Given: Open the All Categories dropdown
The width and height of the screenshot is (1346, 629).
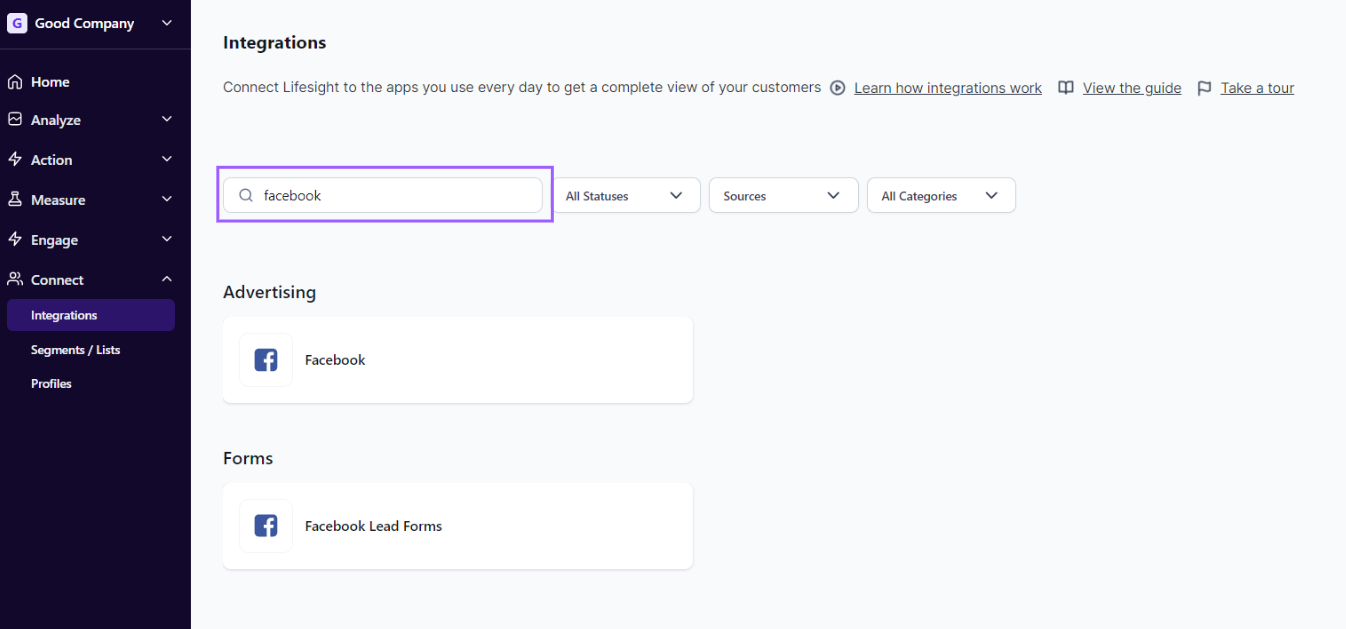Looking at the screenshot, I should [x=940, y=196].
